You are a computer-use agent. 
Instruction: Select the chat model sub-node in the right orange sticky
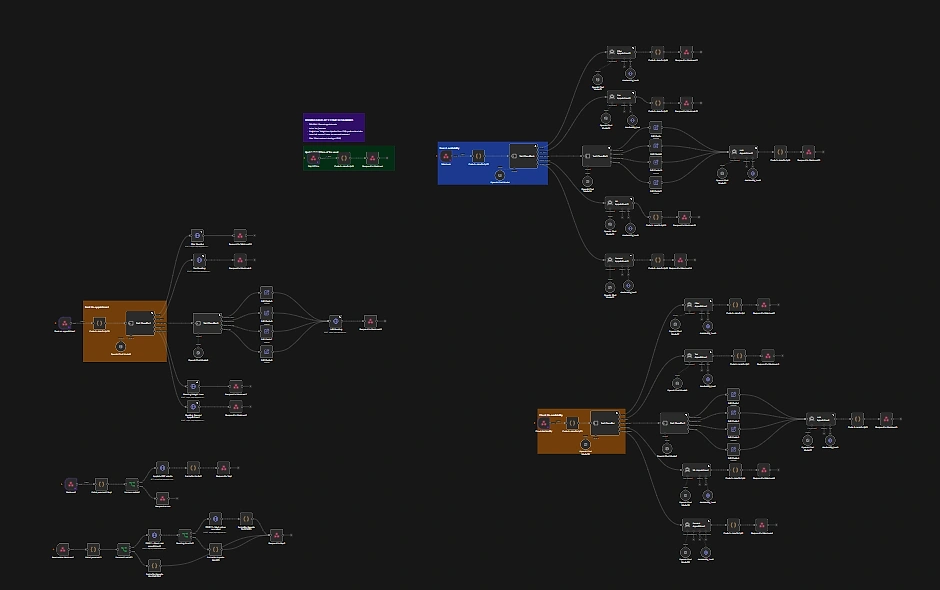pos(585,444)
